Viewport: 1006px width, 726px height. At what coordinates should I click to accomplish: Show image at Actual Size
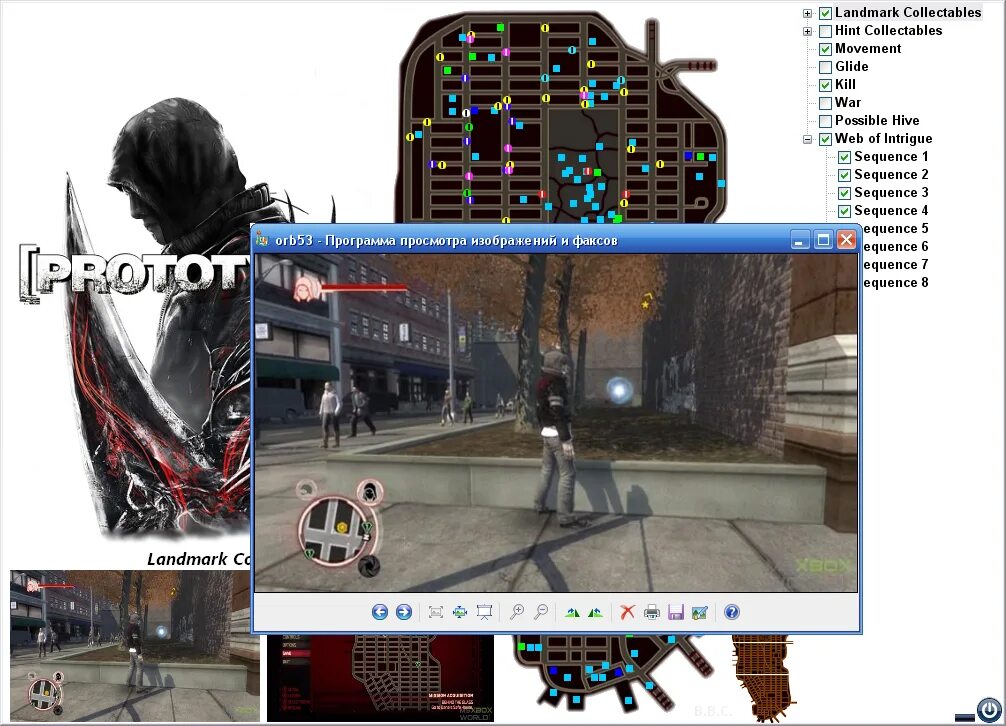point(460,612)
